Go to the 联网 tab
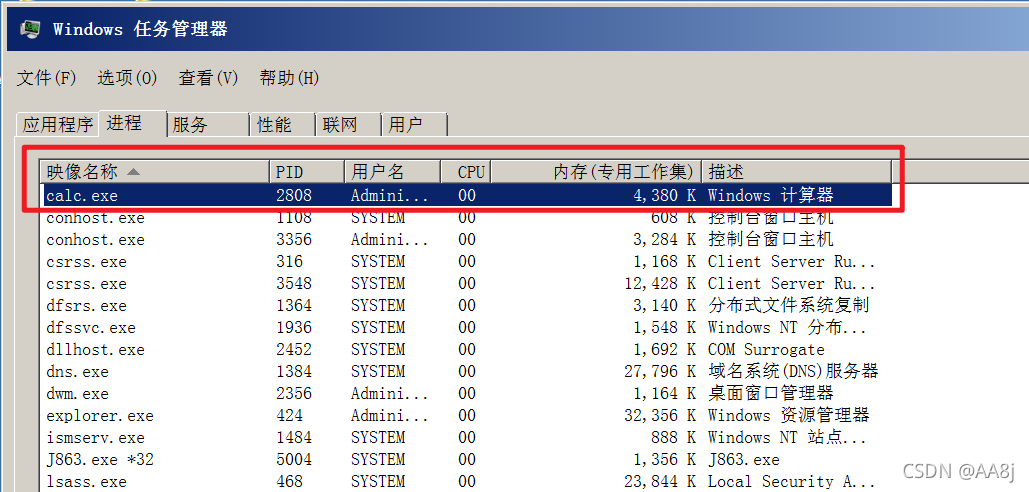The width and height of the screenshot is (1029, 492). pos(348,125)
